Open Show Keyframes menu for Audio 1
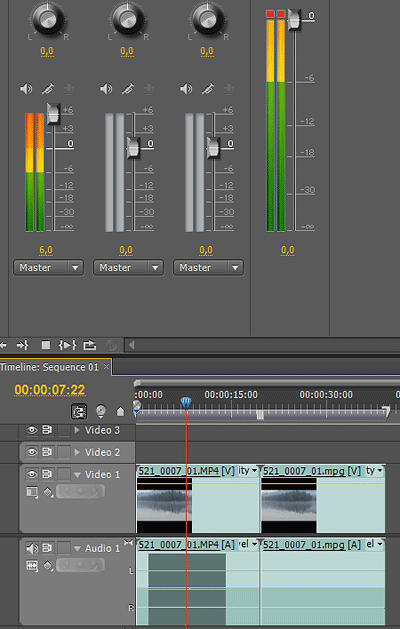Image resolution: width=400 pixels, height=629 pixels. (48, 566)
